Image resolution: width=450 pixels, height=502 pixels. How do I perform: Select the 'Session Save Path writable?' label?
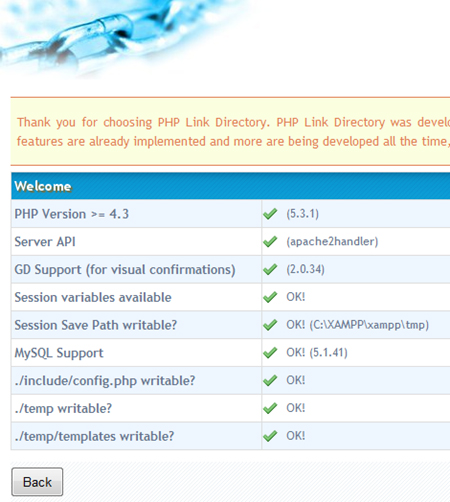pyautogui.click(x=96, y=325)
